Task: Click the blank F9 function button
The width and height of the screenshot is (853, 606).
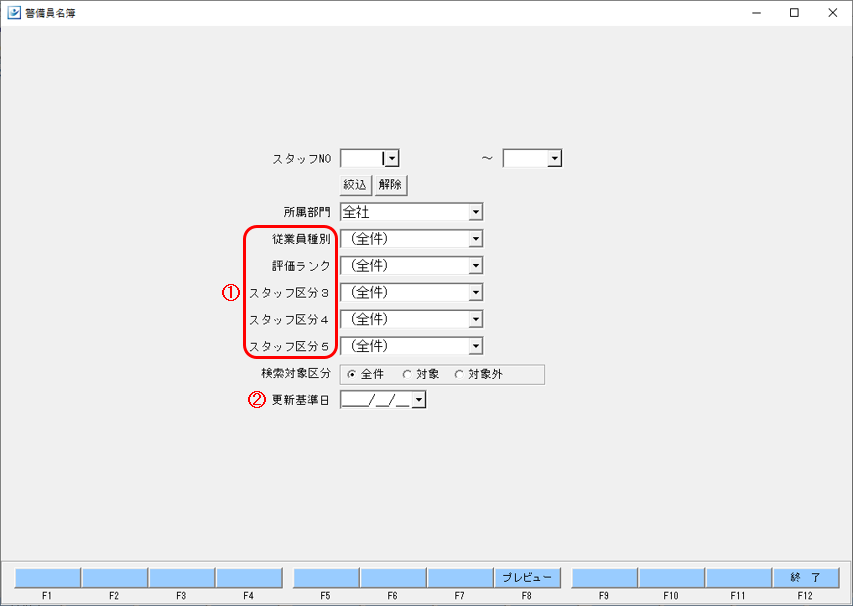Action: 604,577
